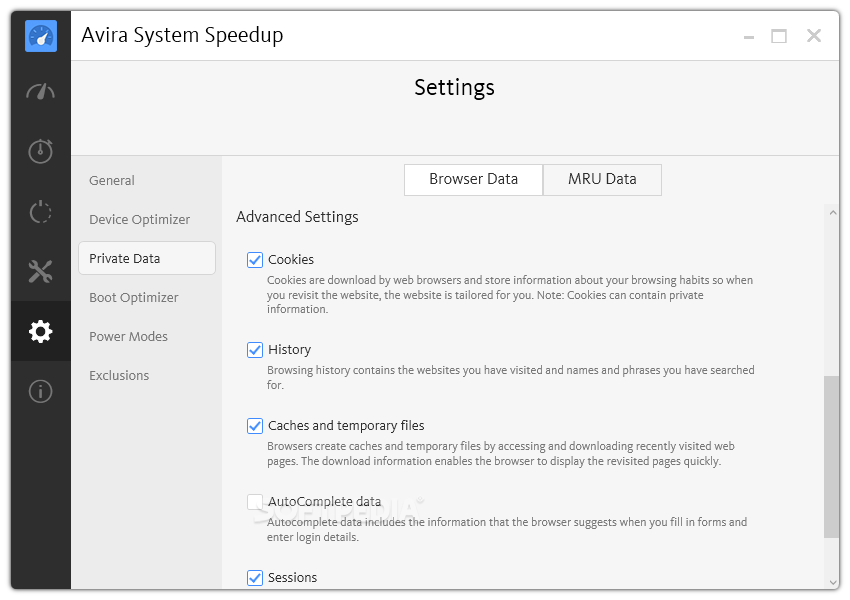Open the speedometer dashboard icon in sidebar
850x600 pixels.
tap(41, 92)
